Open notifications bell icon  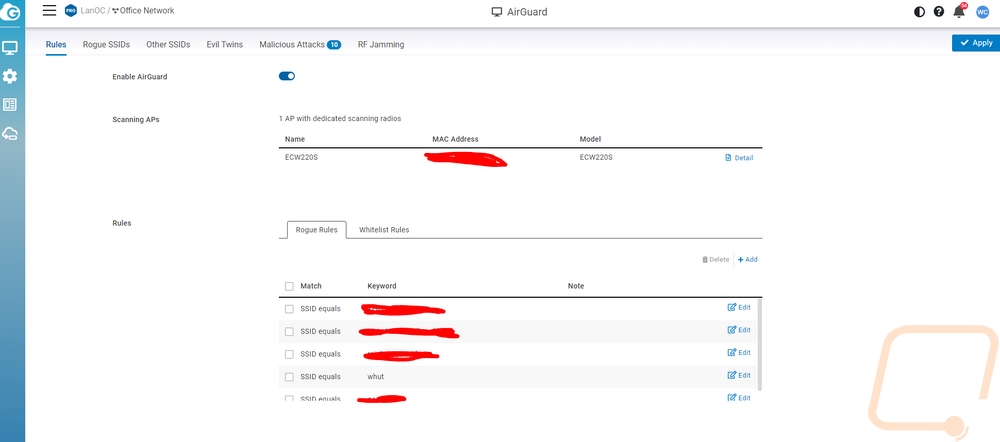[x=959, y=11]
